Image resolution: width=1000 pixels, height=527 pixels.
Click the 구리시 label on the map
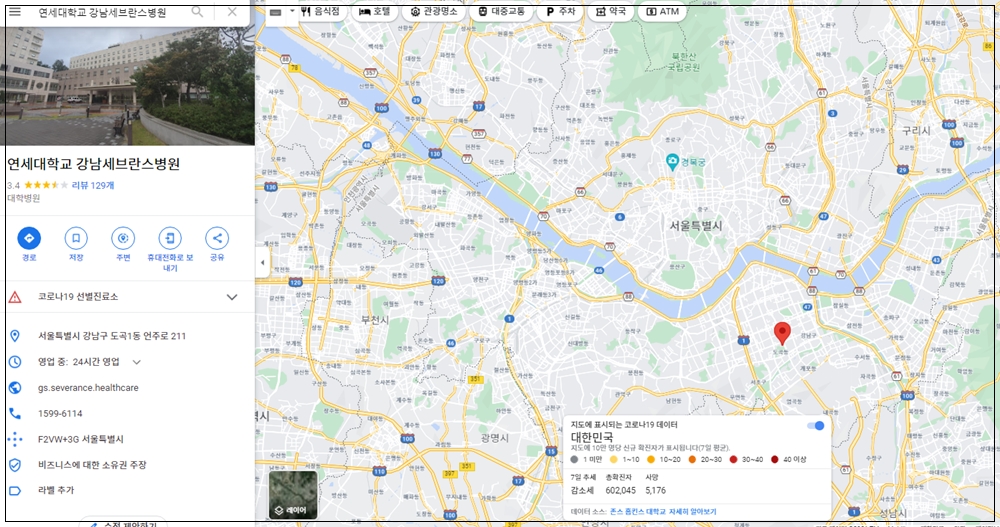[916, 130]
